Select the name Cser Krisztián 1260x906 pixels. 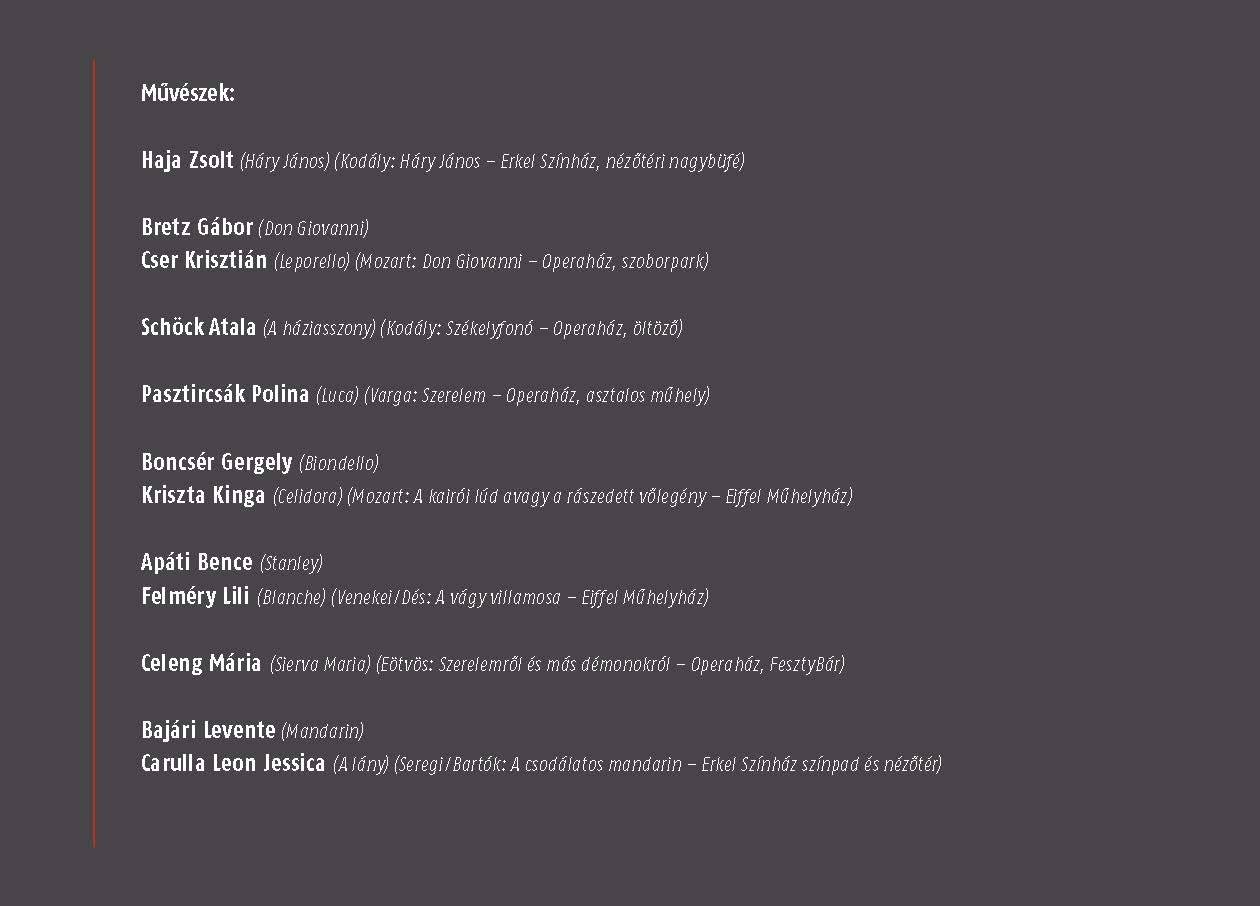tap(204, 260)
